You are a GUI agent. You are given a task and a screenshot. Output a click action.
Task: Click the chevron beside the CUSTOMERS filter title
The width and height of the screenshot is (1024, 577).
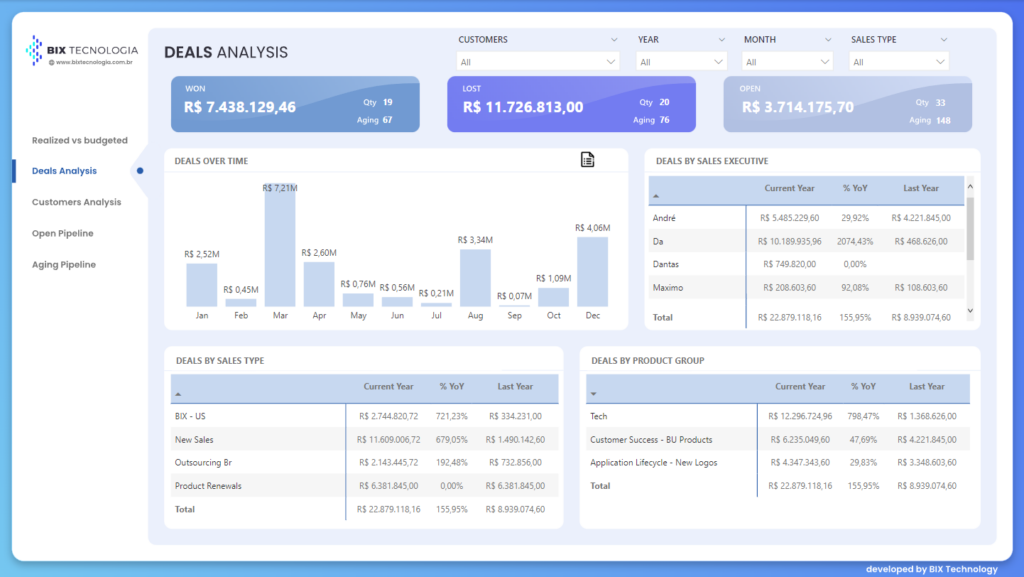(613, 40)
